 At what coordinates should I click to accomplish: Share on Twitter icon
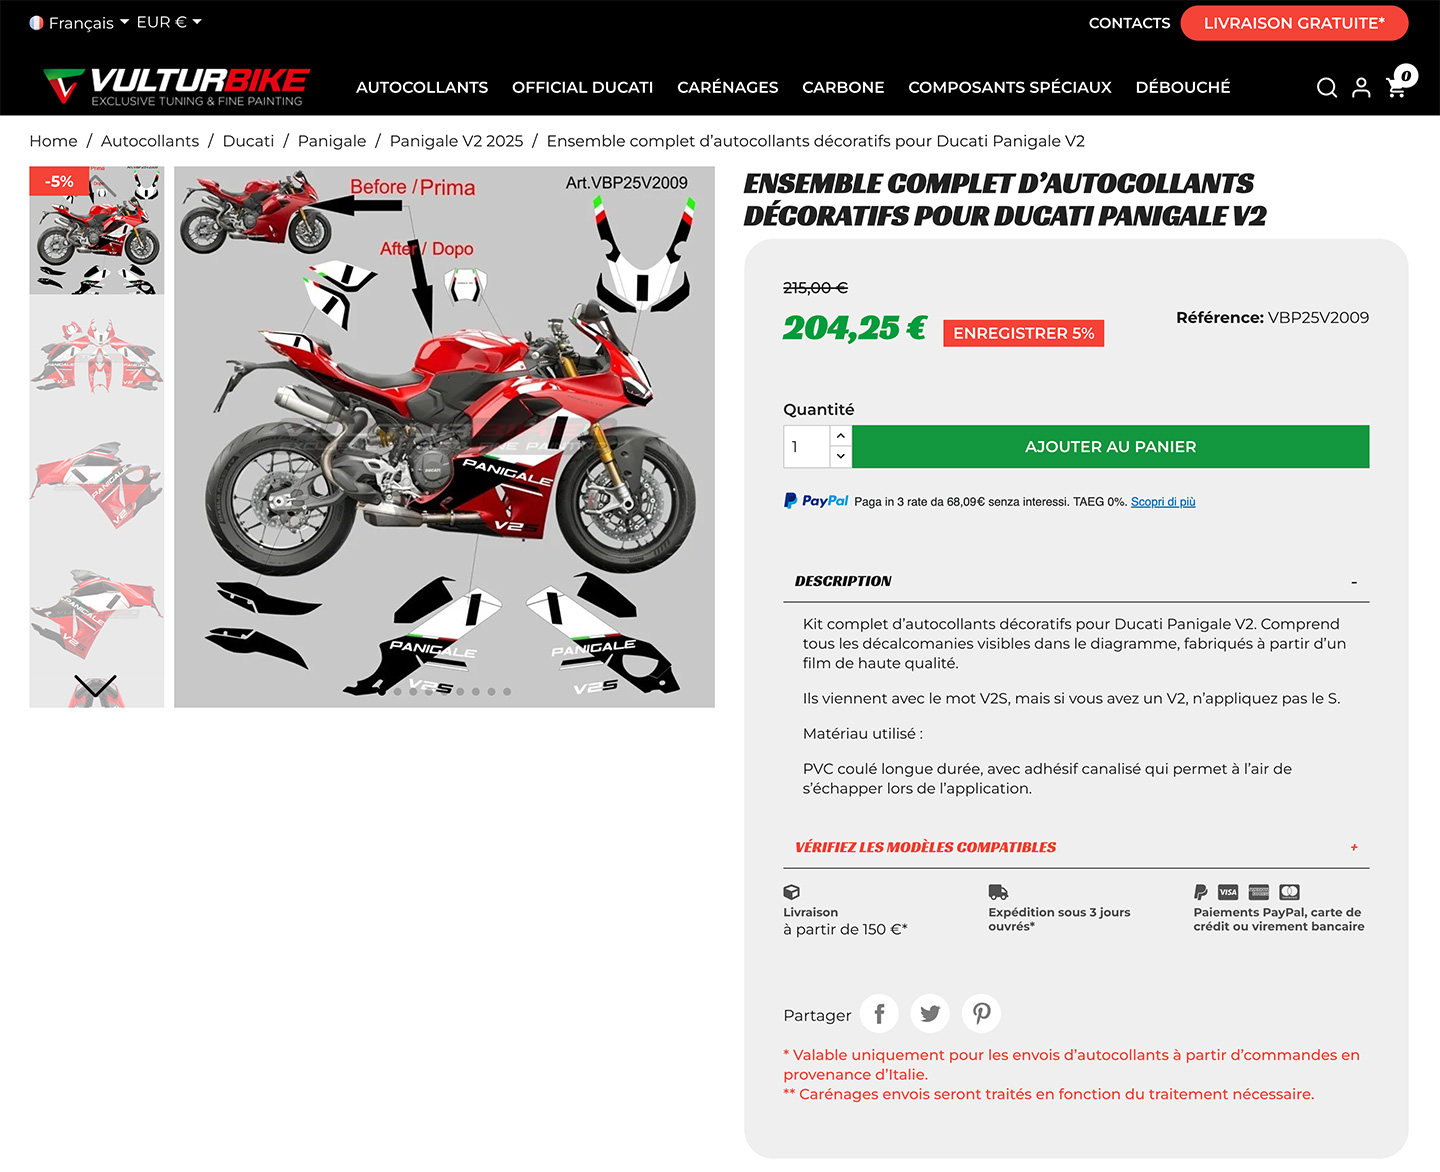click(930, 1014)
